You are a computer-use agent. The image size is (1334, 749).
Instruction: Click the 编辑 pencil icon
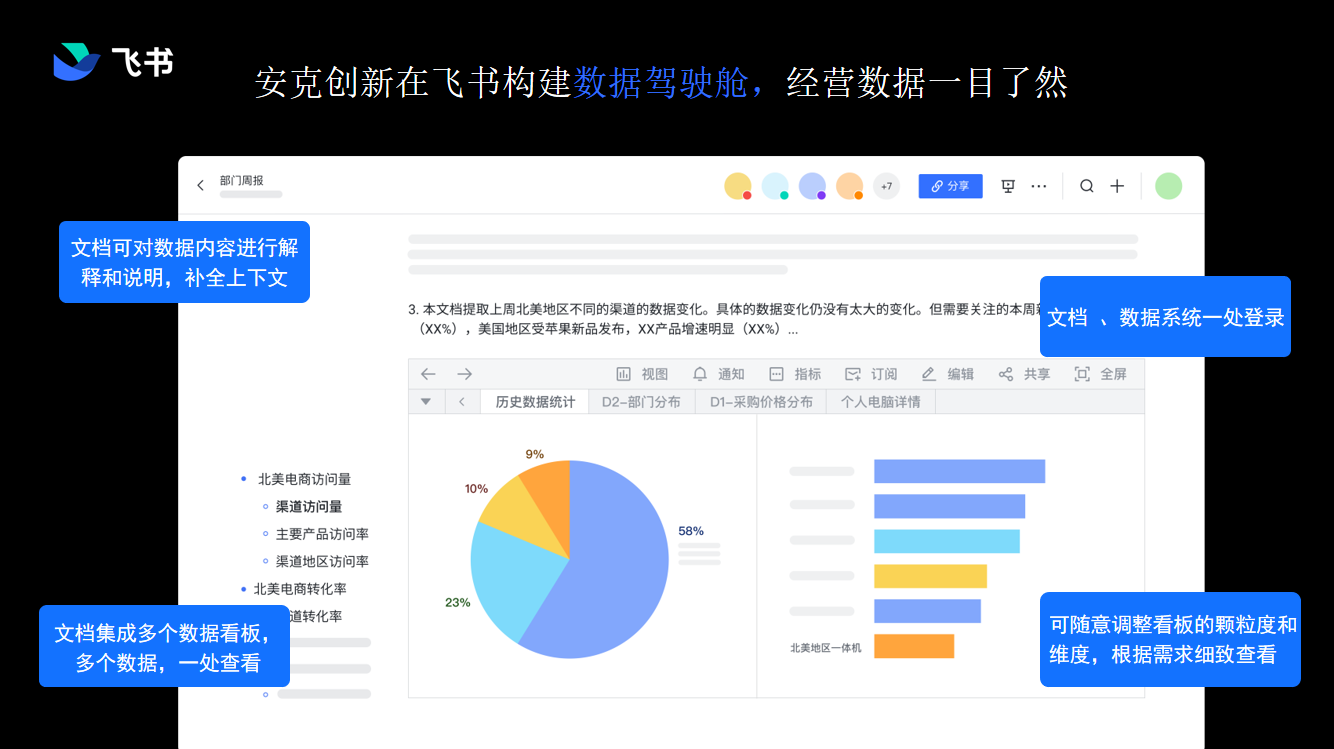pyautogui.click(x=928, y=374)
